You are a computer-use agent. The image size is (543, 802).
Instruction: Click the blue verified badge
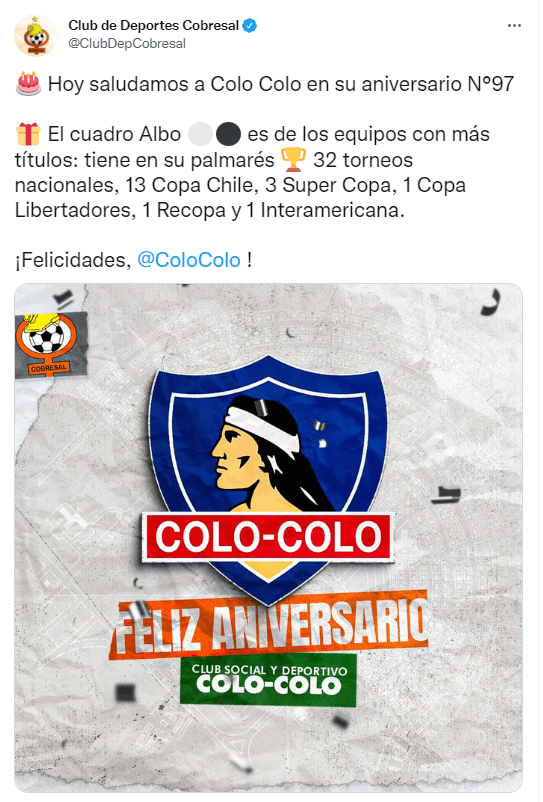coord(250,25)
